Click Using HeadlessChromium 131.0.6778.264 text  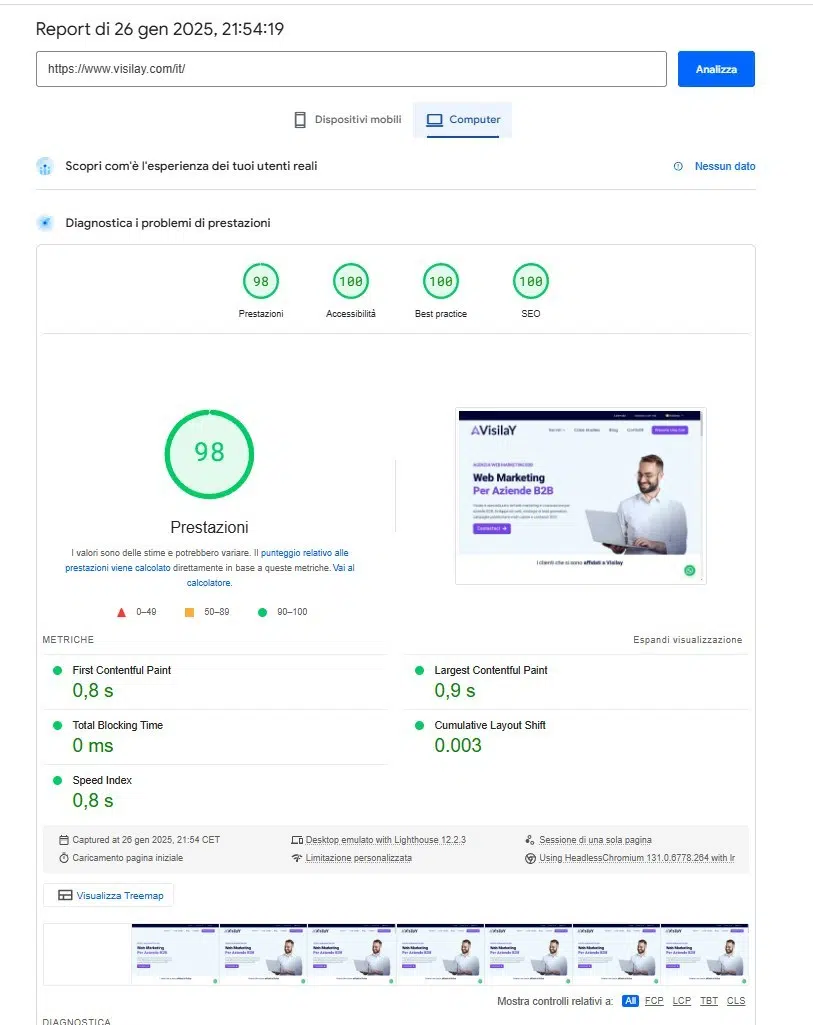637,858
